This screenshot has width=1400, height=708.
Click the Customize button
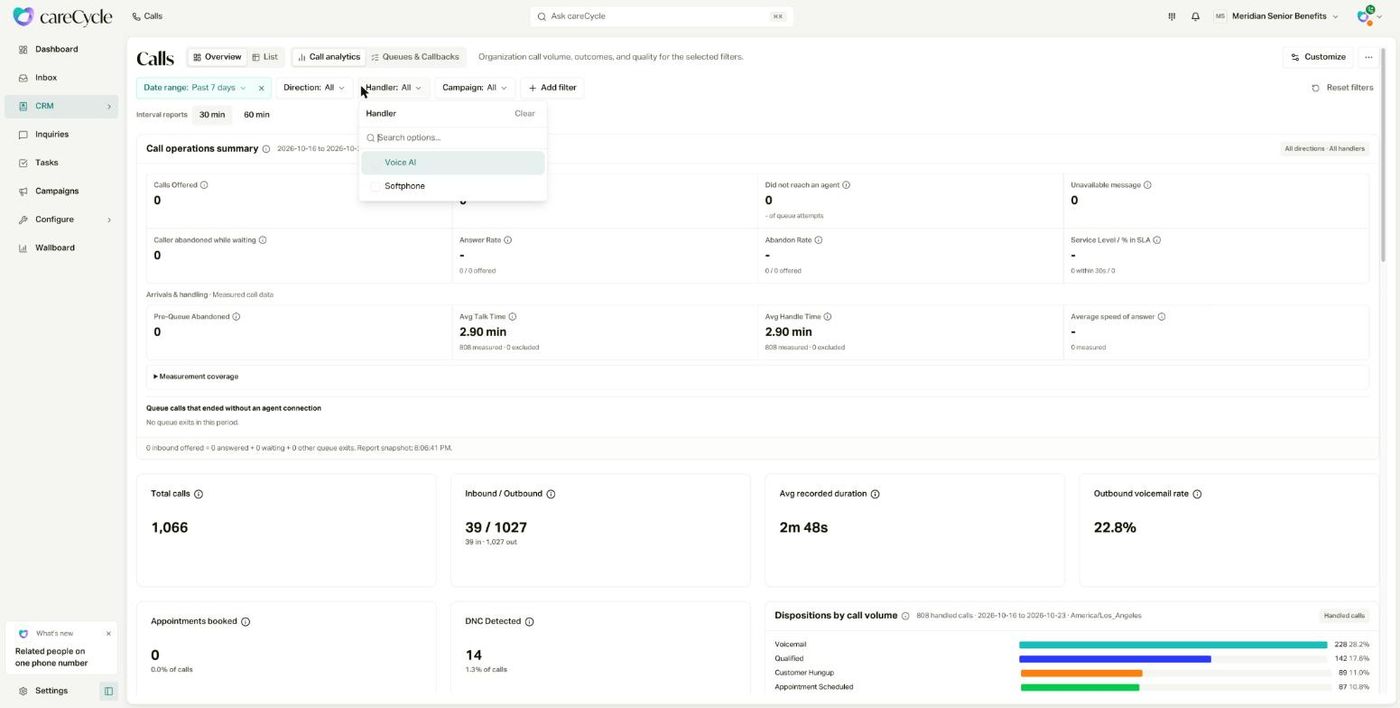(x=1318, y=57)
